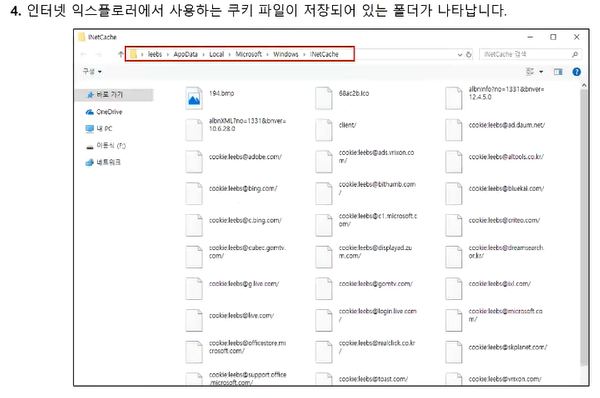The width and height of the screenshot is (600, 398).
Task: Click the vertical scrollbar in file list
Action: coord(584,228)
